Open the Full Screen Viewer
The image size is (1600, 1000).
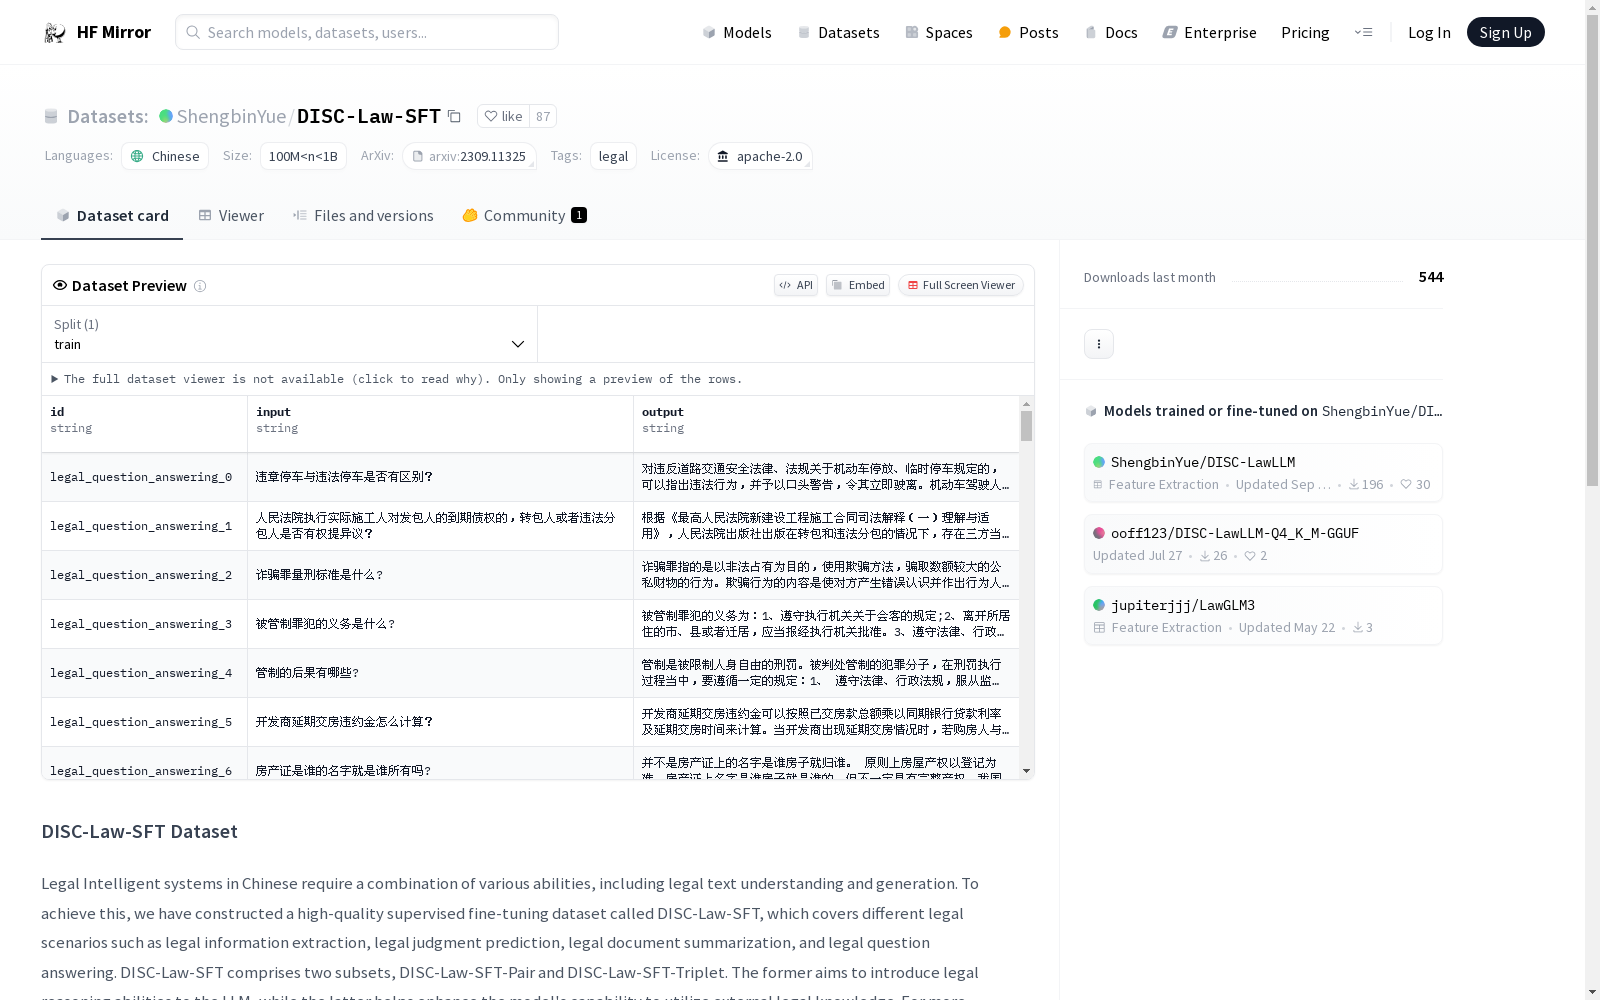click(961, 285)
